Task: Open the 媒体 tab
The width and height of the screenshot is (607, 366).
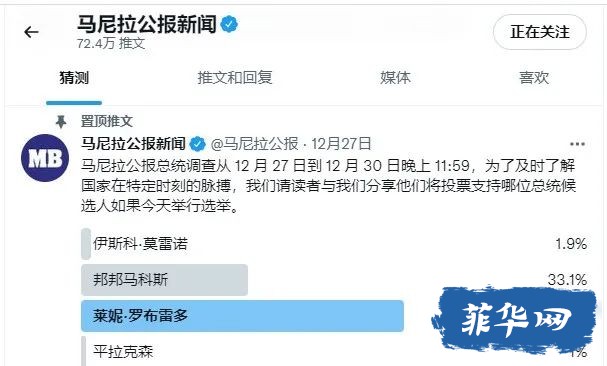Action: (395, 78)
